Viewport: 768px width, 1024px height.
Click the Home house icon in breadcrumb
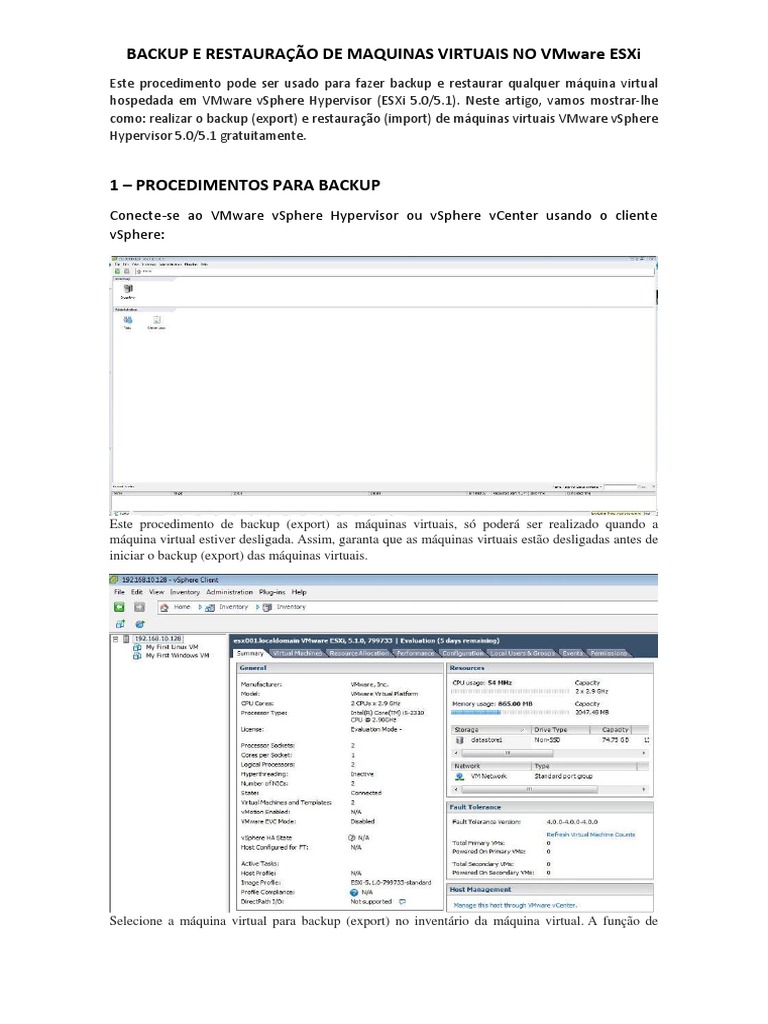tap(165, 607)
